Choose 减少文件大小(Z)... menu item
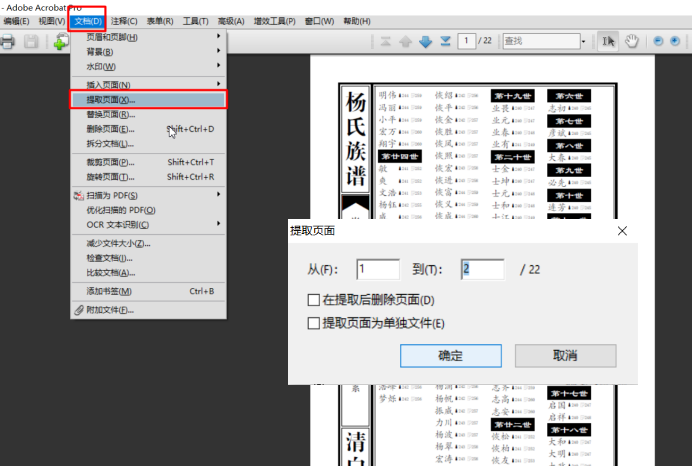Image resolution: width=692 pixels, height=466 pixels. click(148, 244)
